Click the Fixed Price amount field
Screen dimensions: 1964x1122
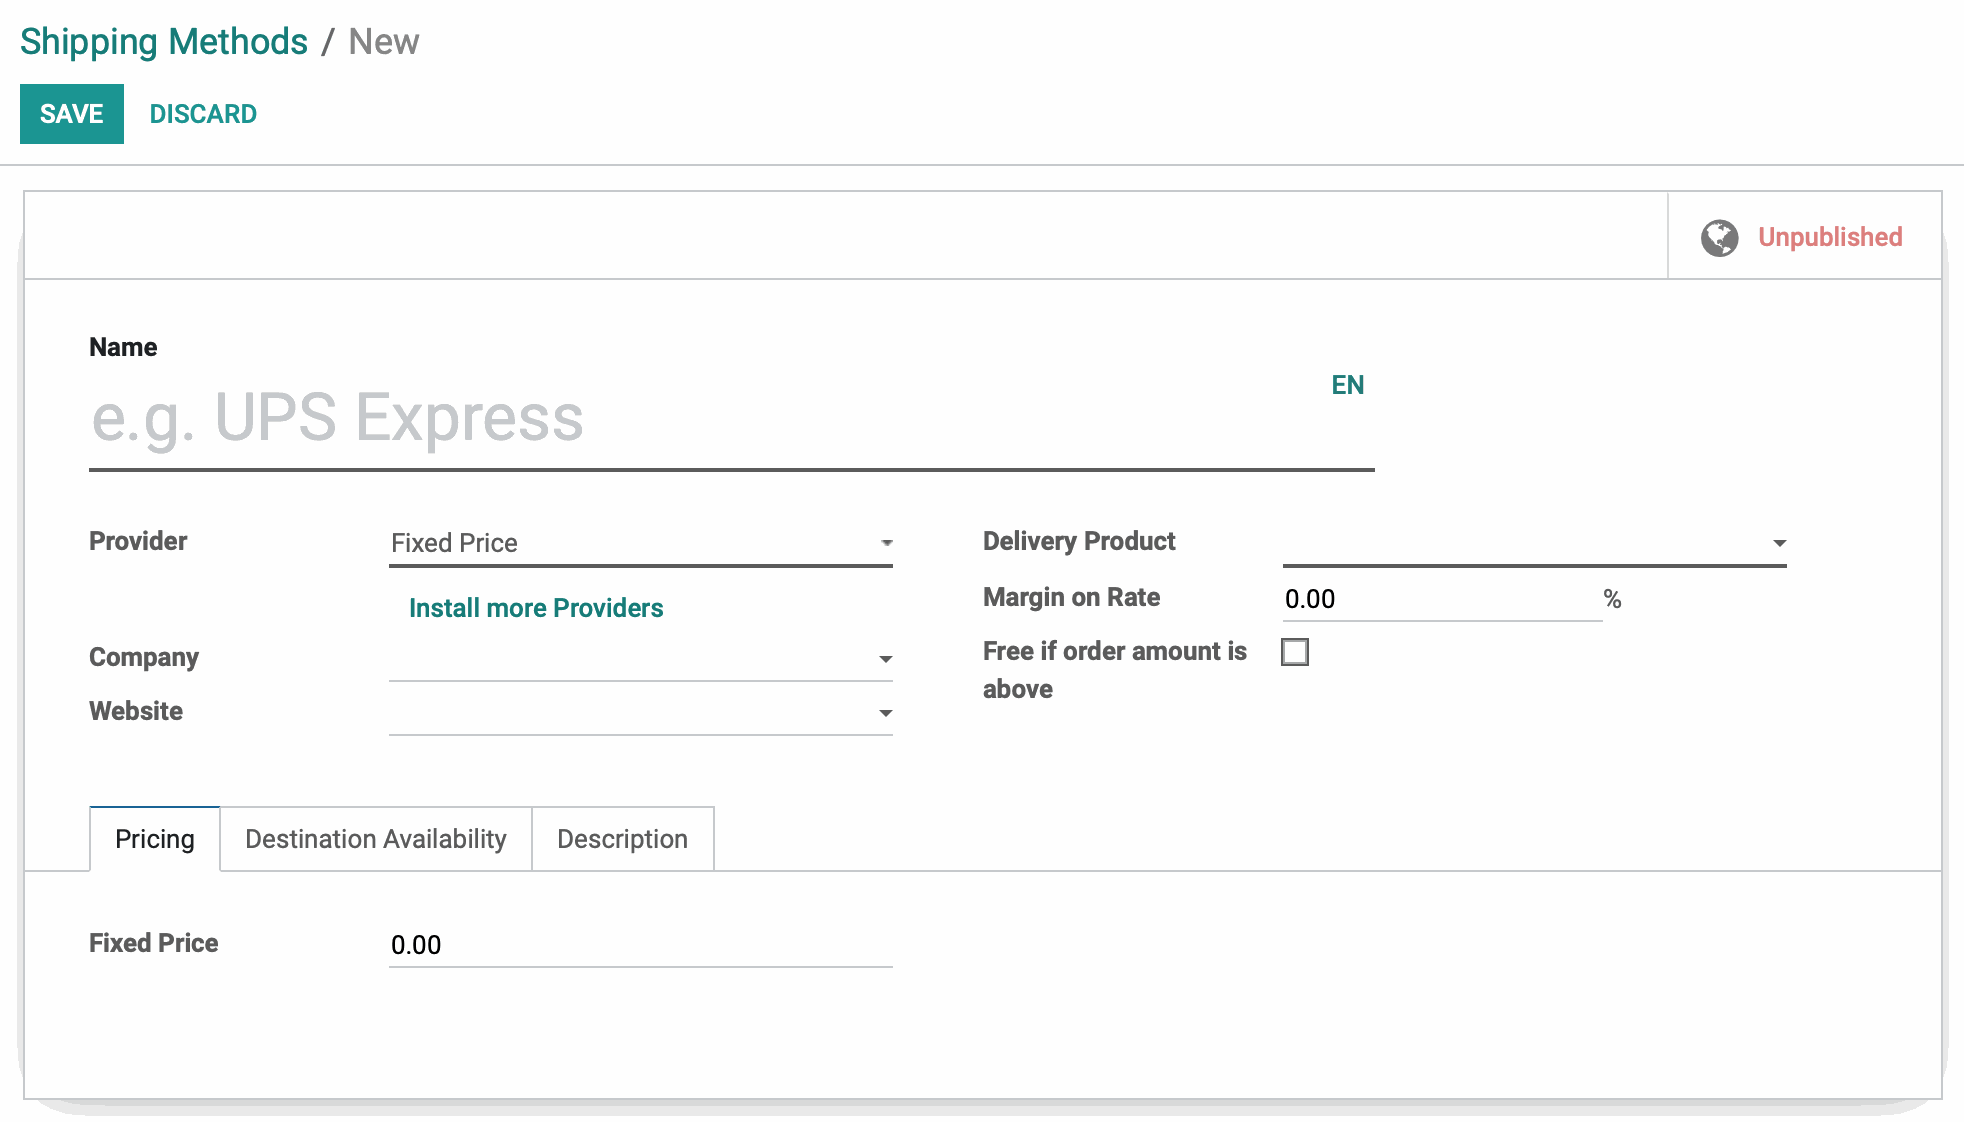[640, 945]
